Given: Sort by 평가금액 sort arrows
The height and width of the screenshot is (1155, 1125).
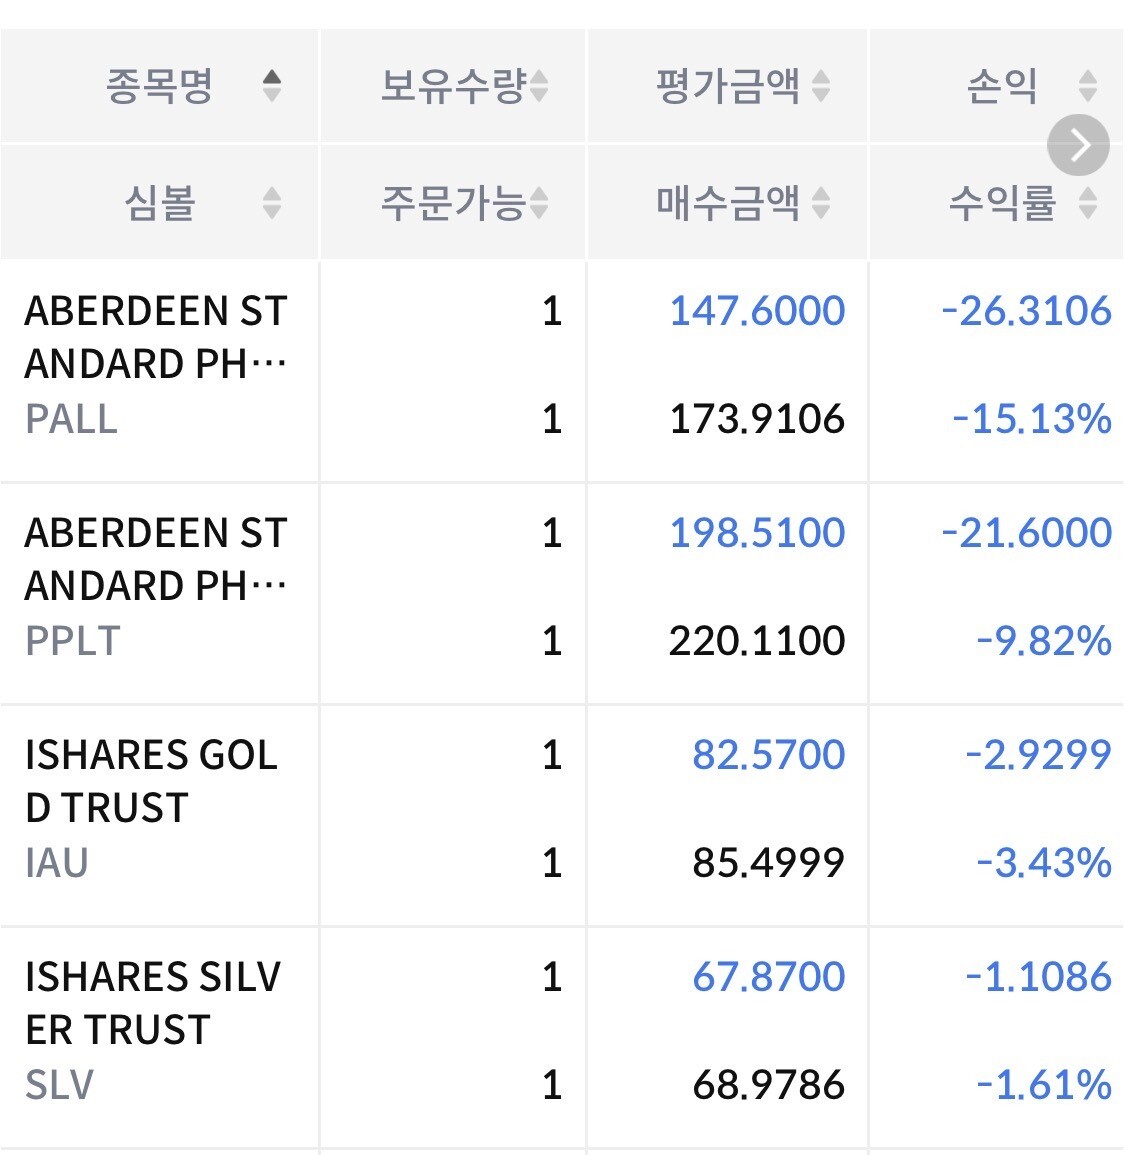Looking at the screenshot, I should 821,85.
